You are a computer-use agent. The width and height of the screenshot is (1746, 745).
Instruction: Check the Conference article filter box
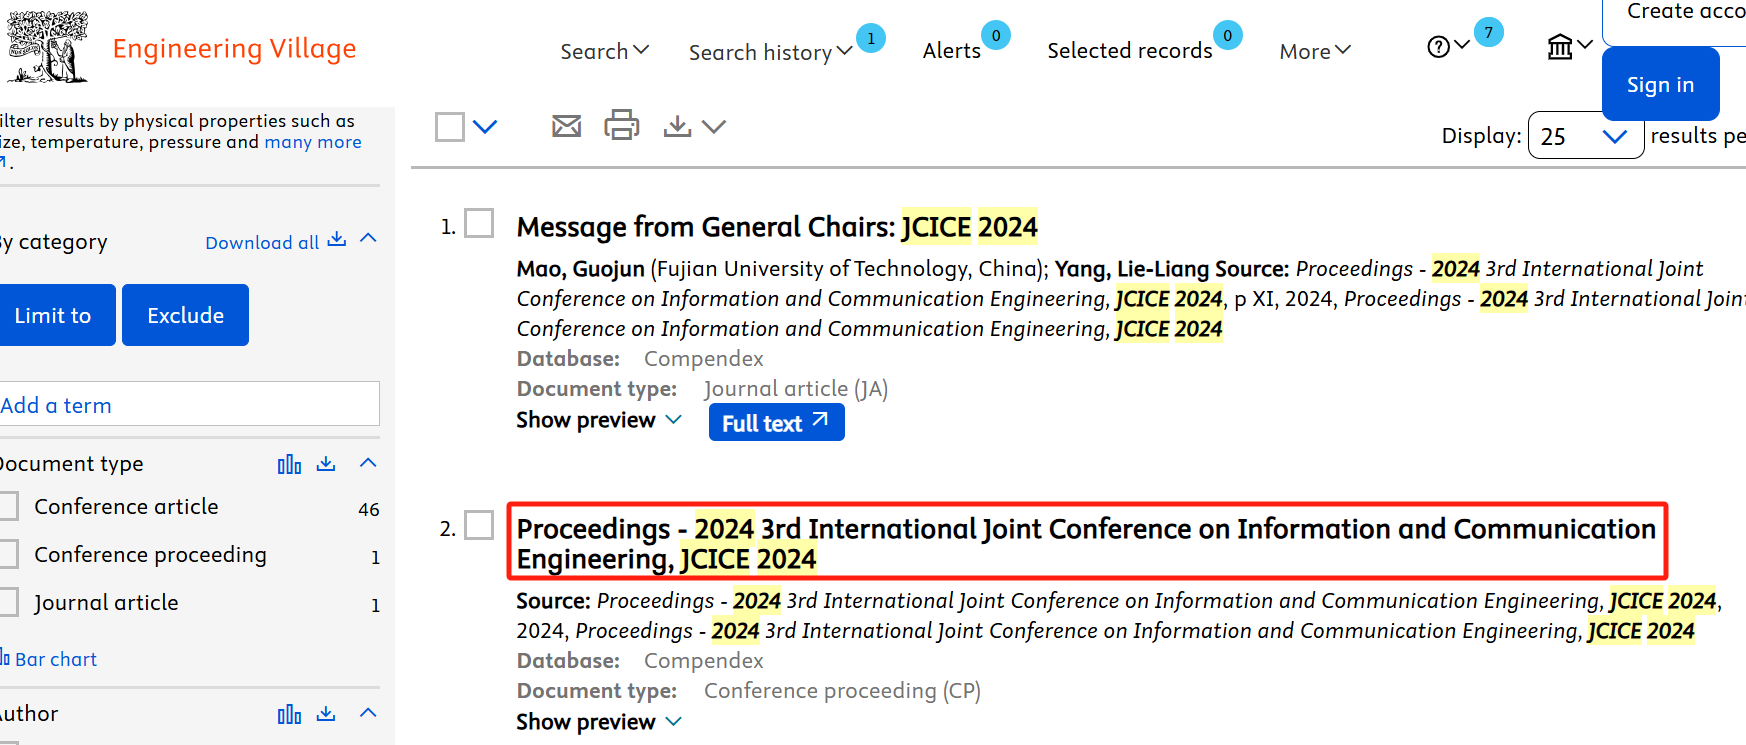click(x=9, y=506)
